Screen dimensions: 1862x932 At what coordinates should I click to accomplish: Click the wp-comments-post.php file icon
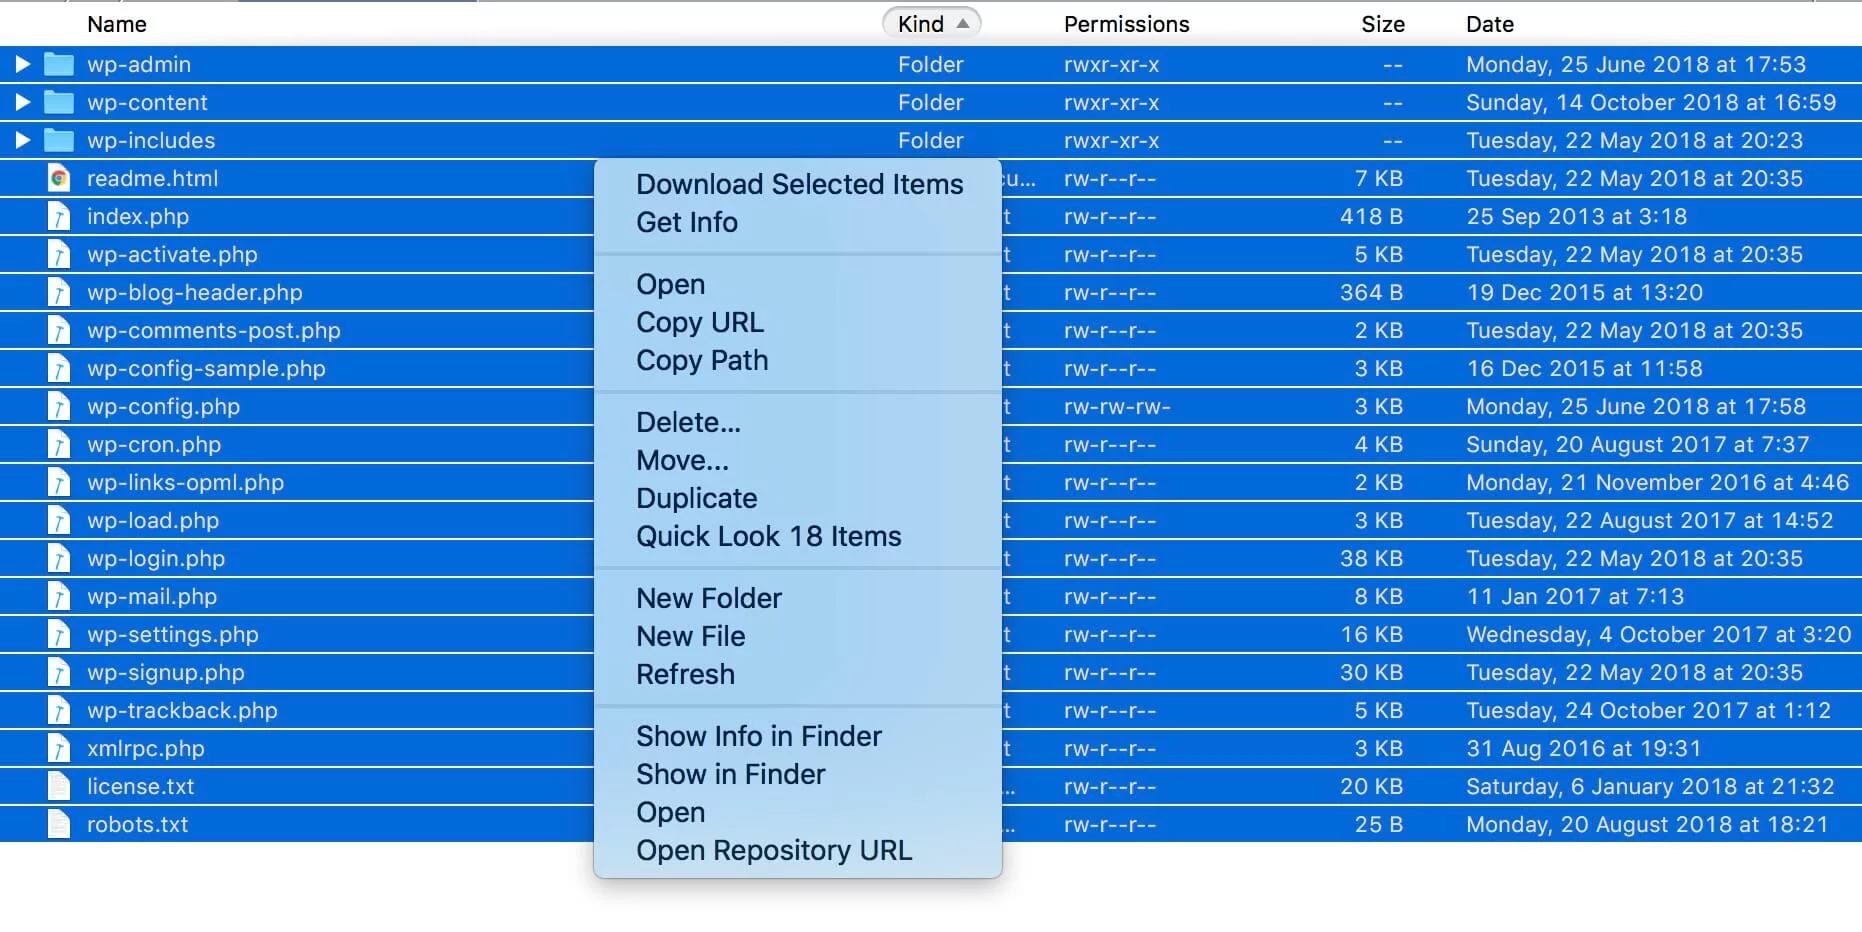pyautogui.click(x=59, y=331)
